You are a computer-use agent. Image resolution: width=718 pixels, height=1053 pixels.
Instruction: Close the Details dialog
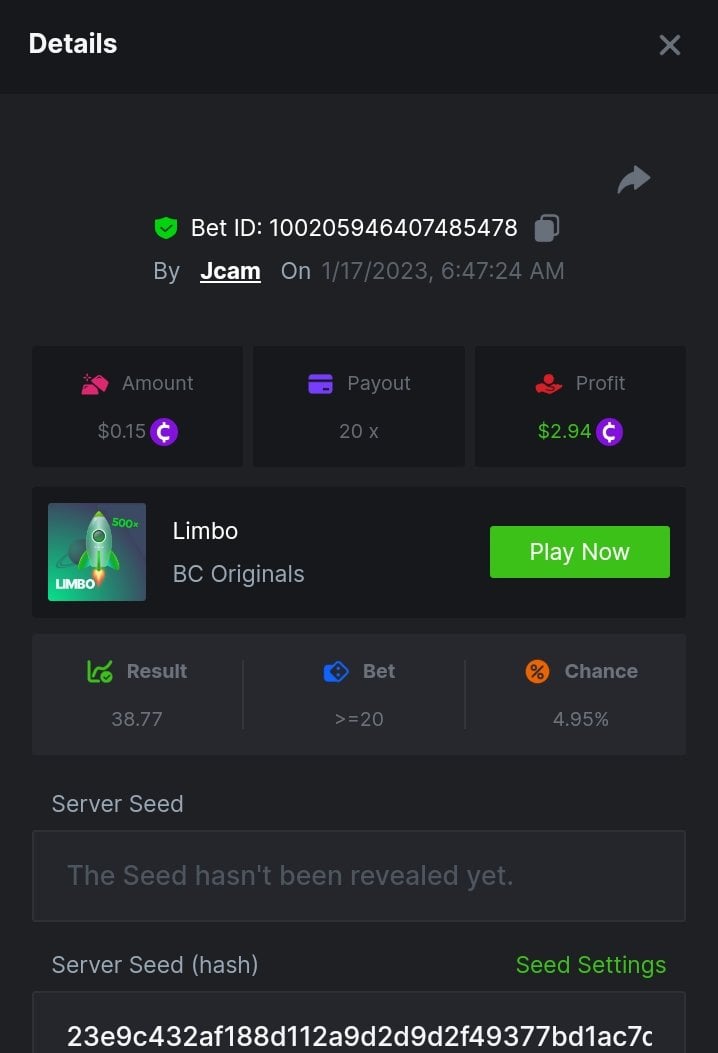click(669, 45)
